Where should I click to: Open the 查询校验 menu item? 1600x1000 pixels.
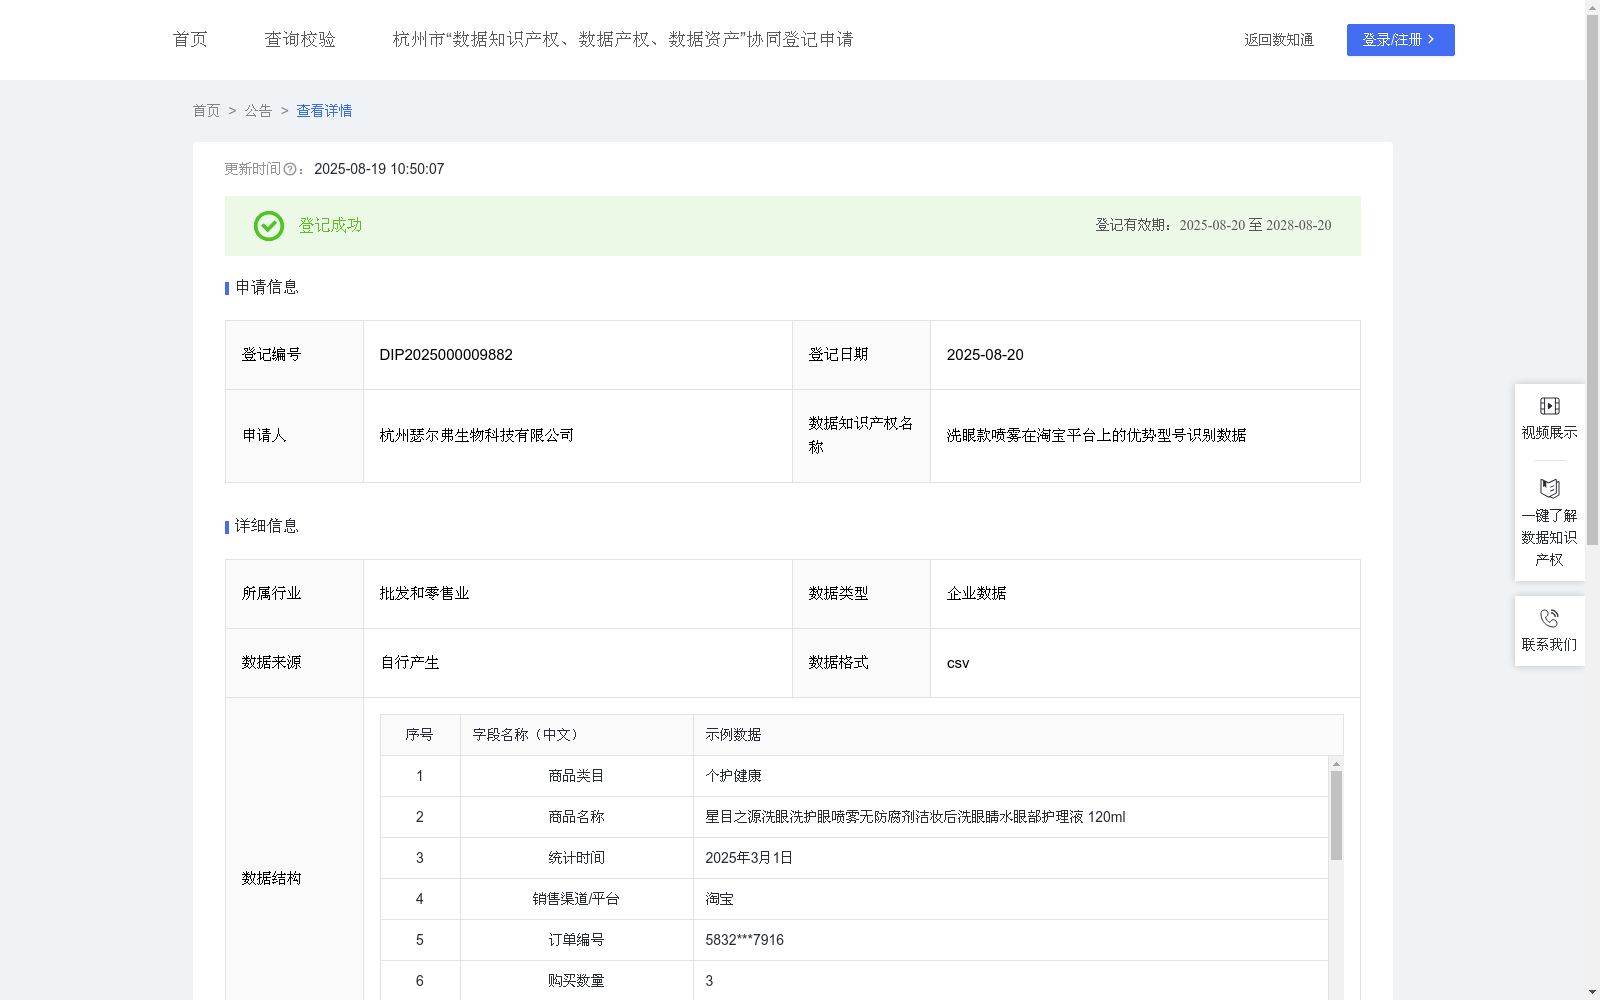[300, 39]
